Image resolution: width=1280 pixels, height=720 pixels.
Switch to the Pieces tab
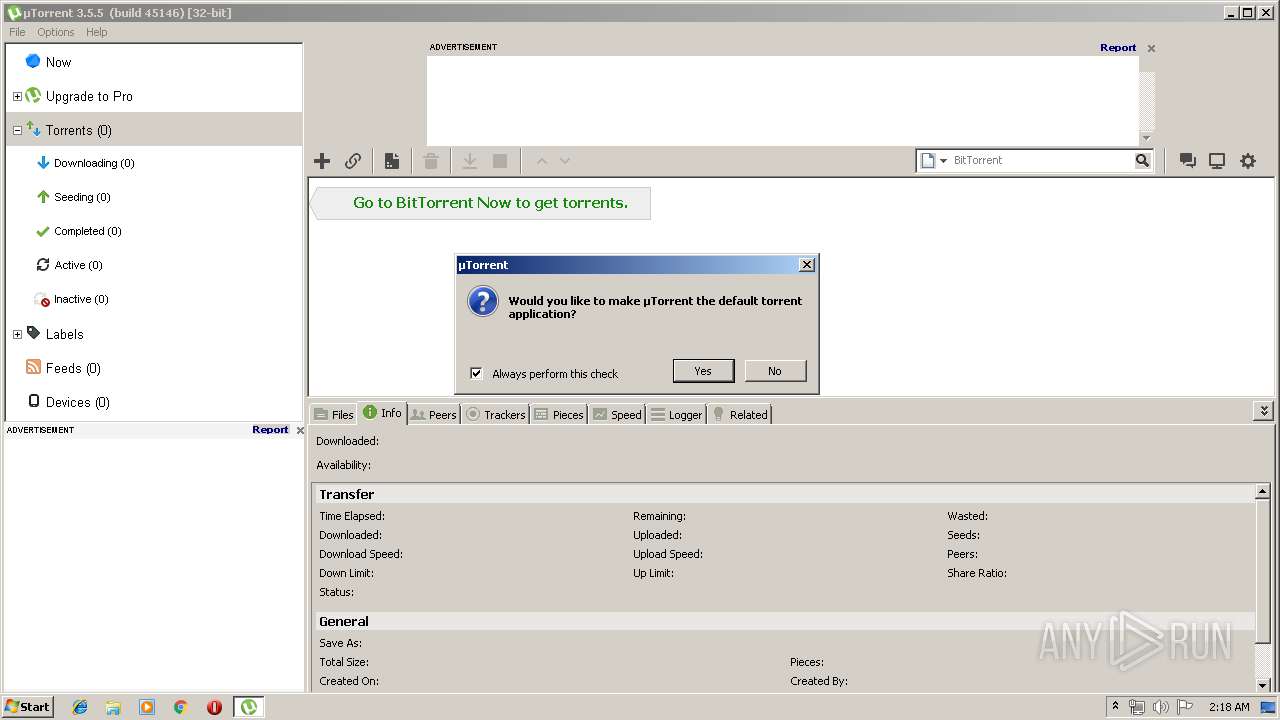pos(559,414)
